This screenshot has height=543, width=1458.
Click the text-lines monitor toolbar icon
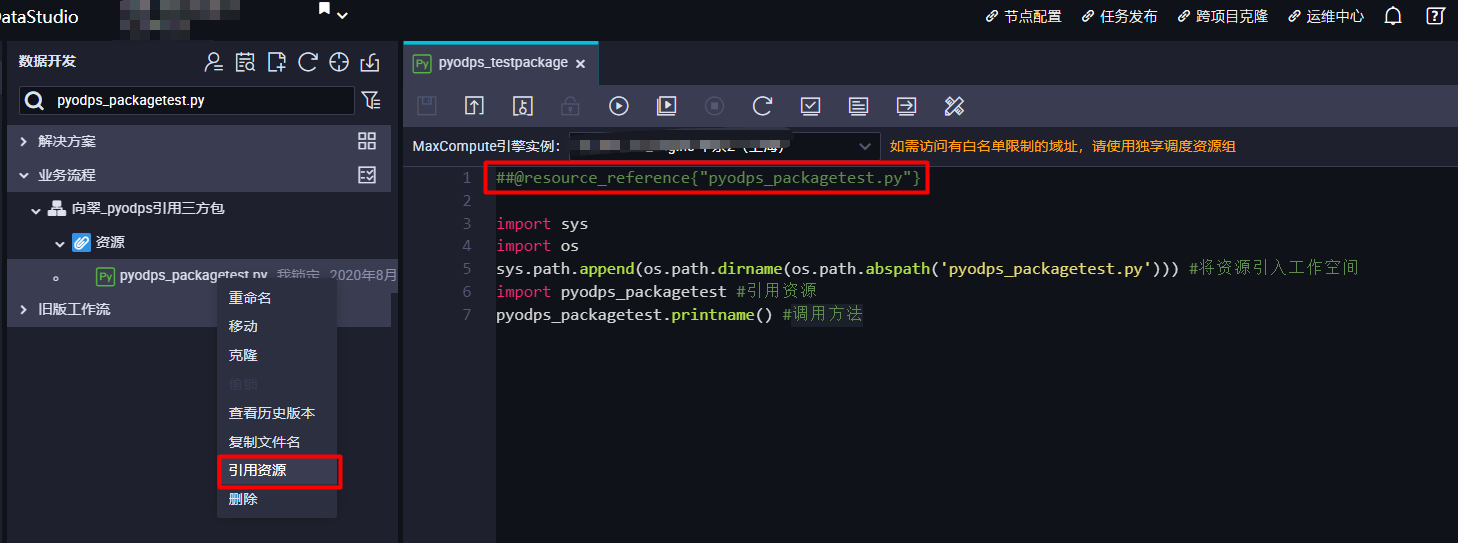coord(858,106)
